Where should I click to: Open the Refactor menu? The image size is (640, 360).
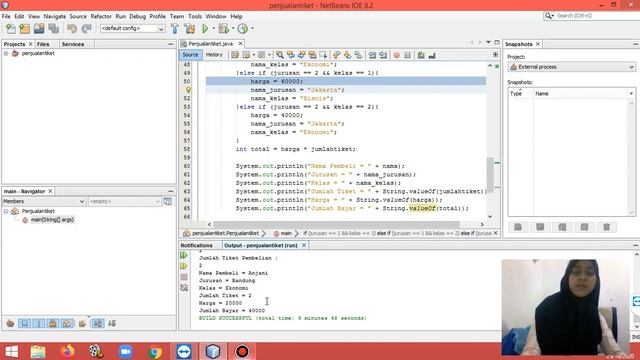coord(101,16)
